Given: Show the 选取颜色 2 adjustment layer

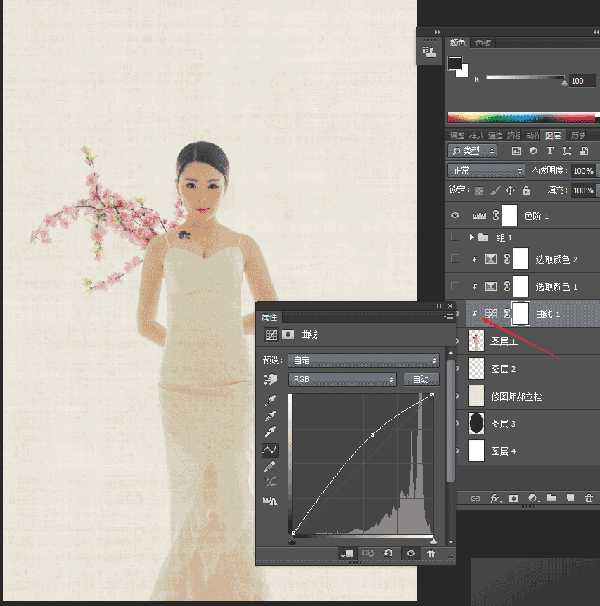Looking at the screenshot, I should (455, 259).
